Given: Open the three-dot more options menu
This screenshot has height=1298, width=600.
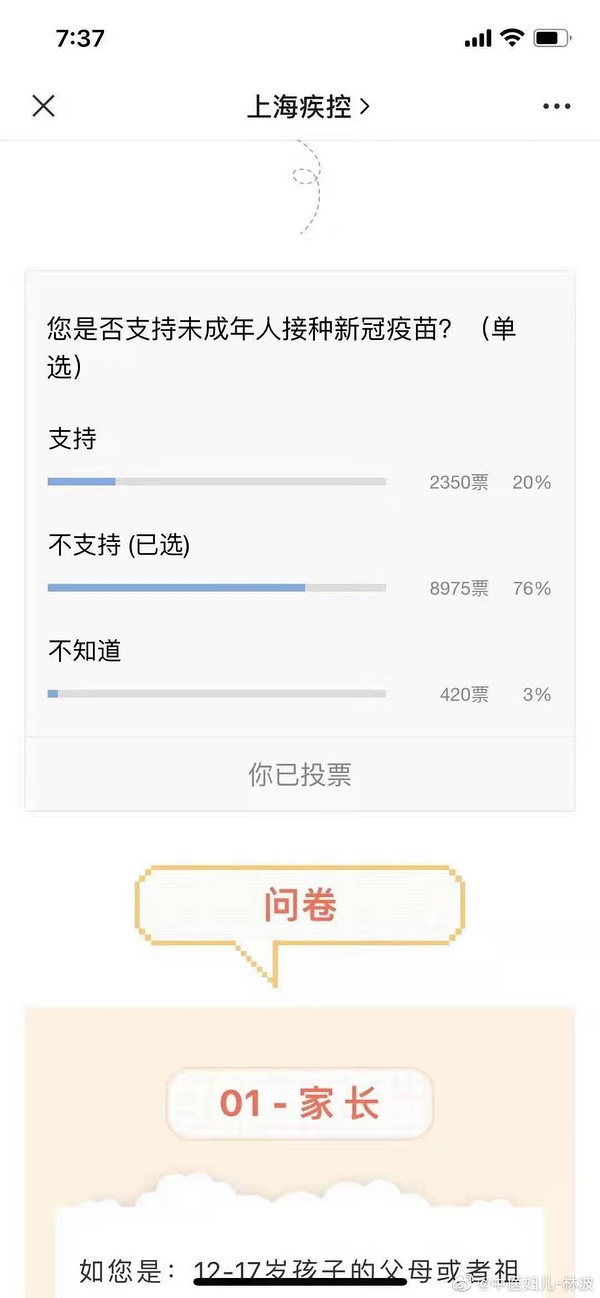Looking at the screenshot, I should coord(556,106).
